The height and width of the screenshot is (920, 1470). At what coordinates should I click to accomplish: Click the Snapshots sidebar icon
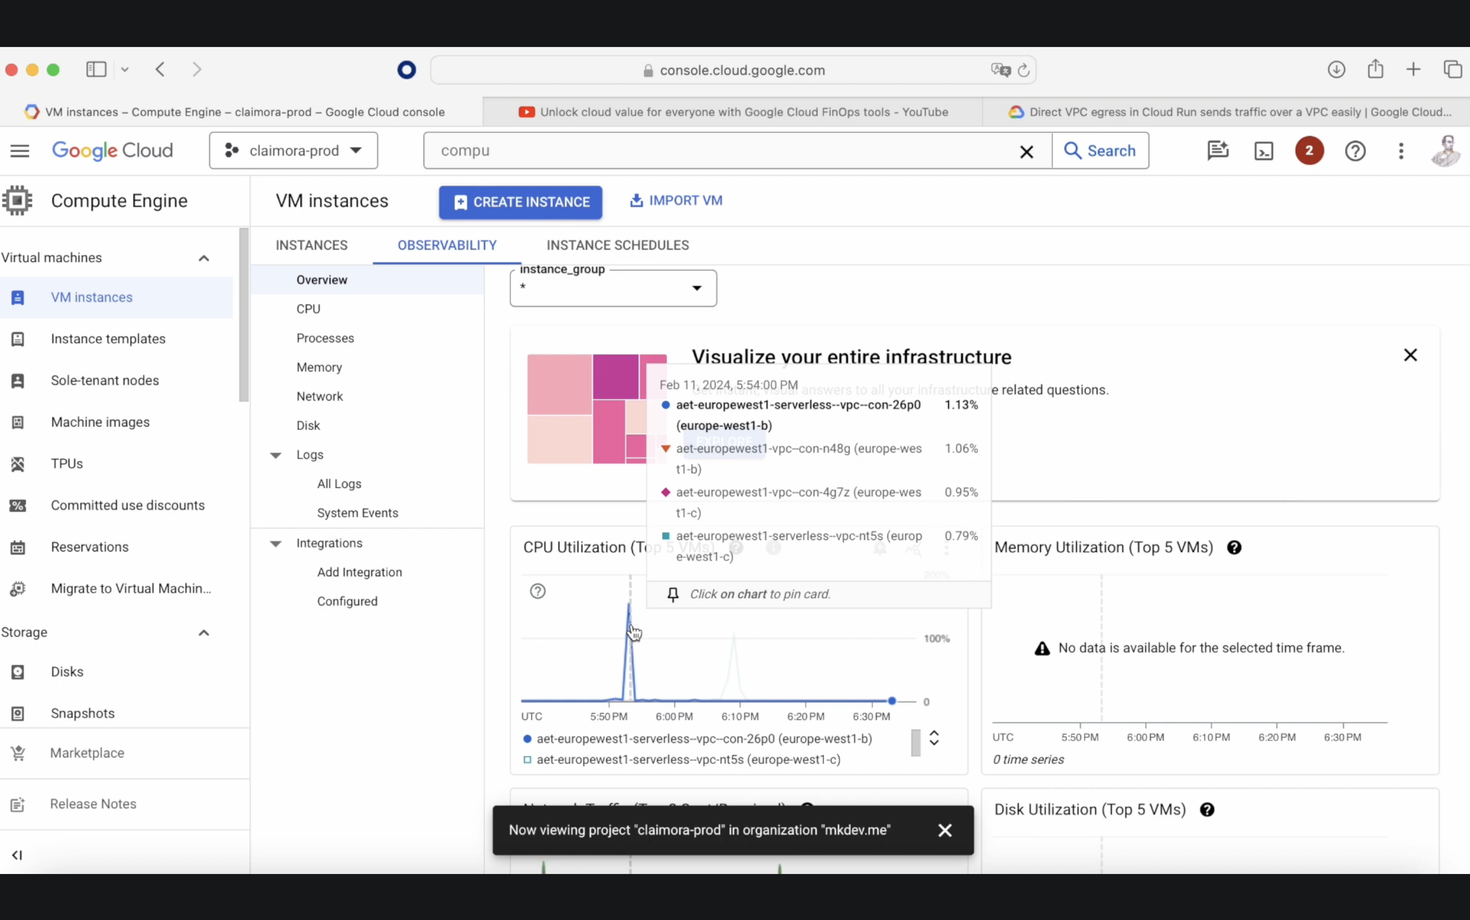click(17, 714)
